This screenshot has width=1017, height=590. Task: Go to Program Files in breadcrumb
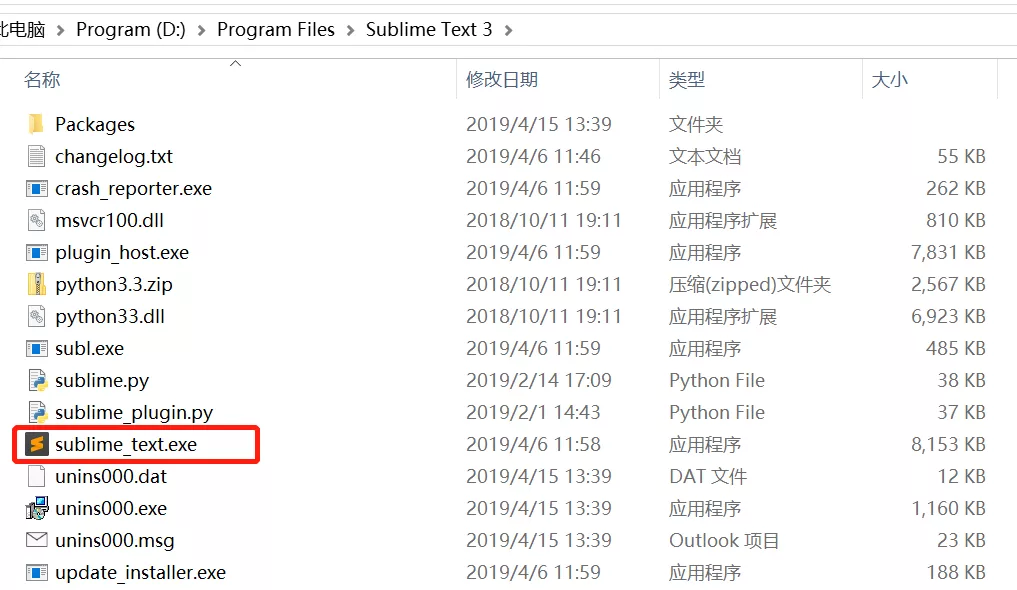[x=276, y=30]
